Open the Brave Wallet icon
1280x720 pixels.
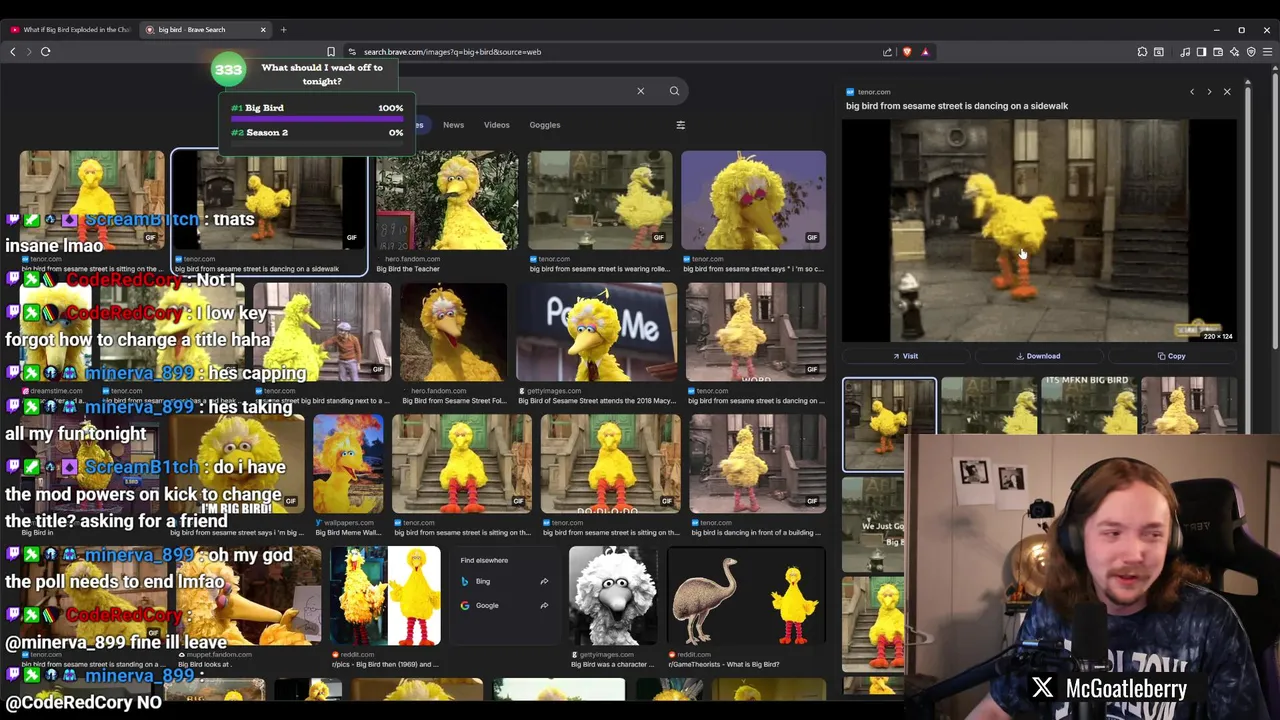[x=1218, y=51]
